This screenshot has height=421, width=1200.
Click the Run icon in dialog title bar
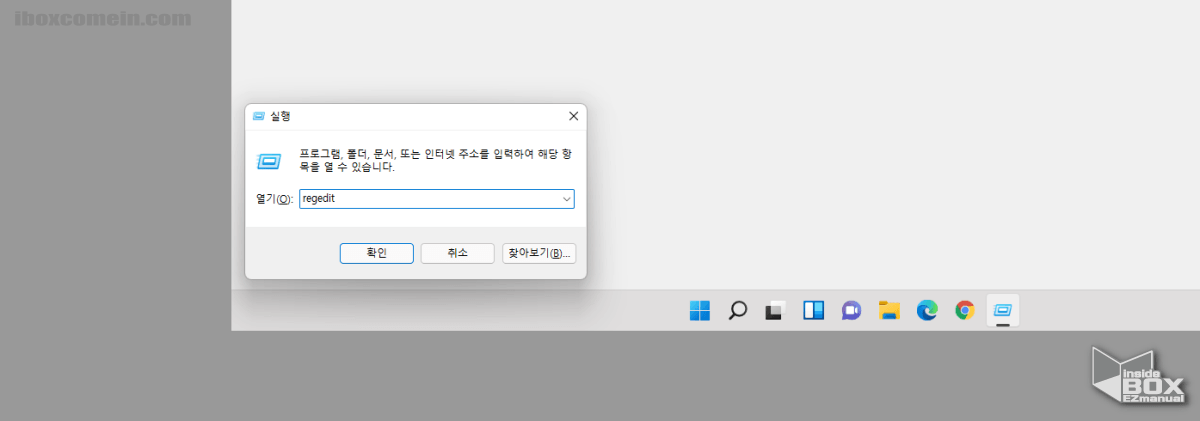click(259, 116)
